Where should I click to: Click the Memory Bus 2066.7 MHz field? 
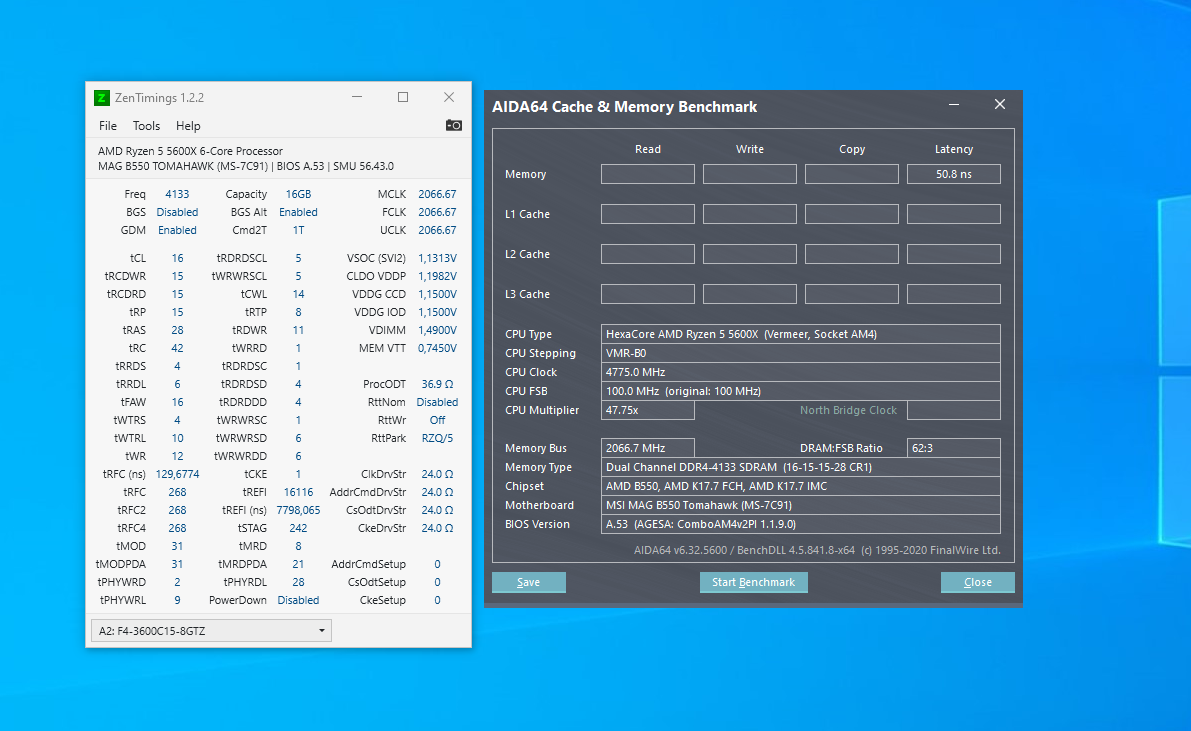tap(648, 448)
